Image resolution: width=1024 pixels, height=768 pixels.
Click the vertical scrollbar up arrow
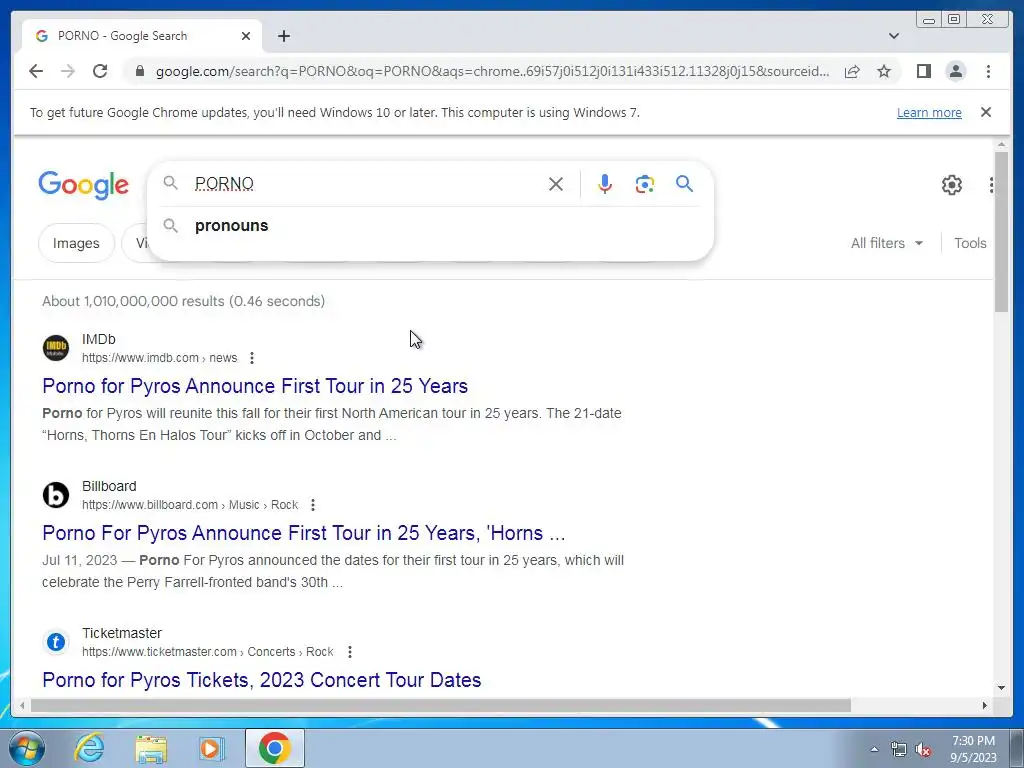pos(1001,144)
